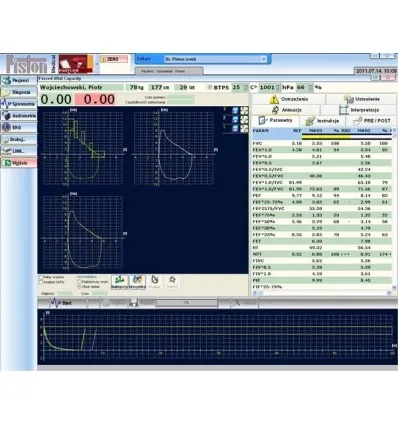
Task: Switch to the PRE / POST tab
Action: pos(372,121)
